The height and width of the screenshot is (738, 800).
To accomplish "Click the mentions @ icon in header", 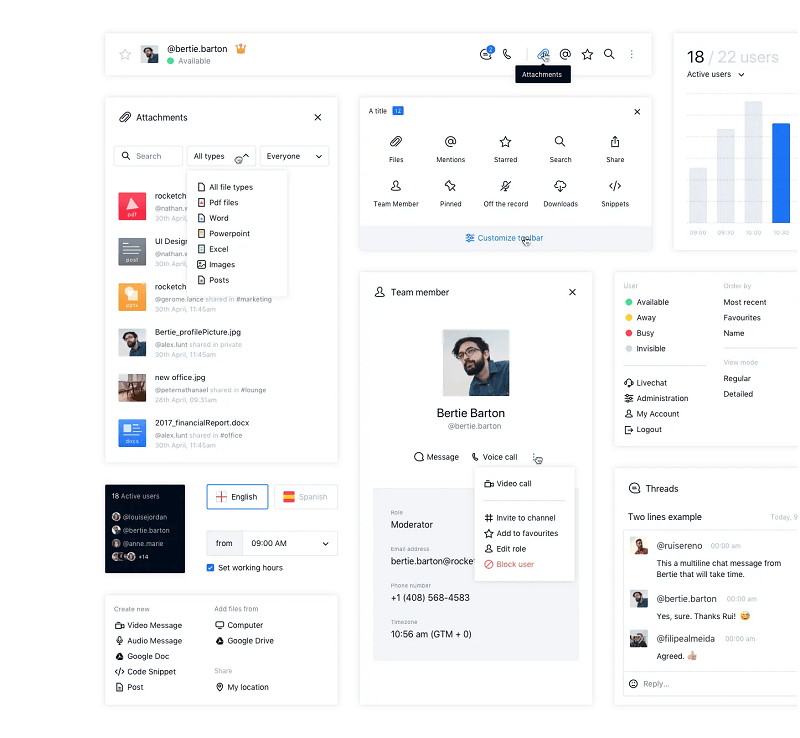I will [x=565, y=54].
